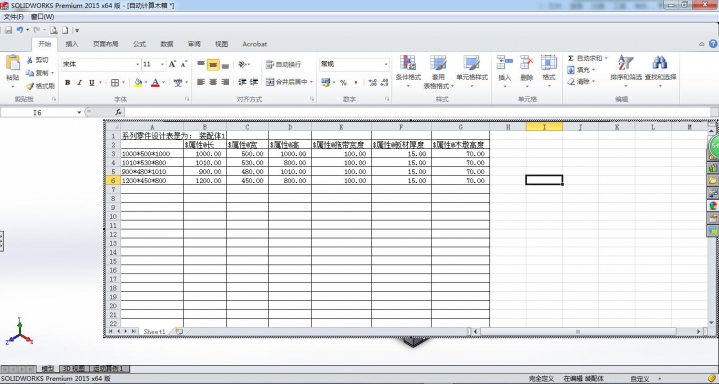Open the 文件(F) menu
The height and width of the screenshot is (384, 719).
[13, 17]
